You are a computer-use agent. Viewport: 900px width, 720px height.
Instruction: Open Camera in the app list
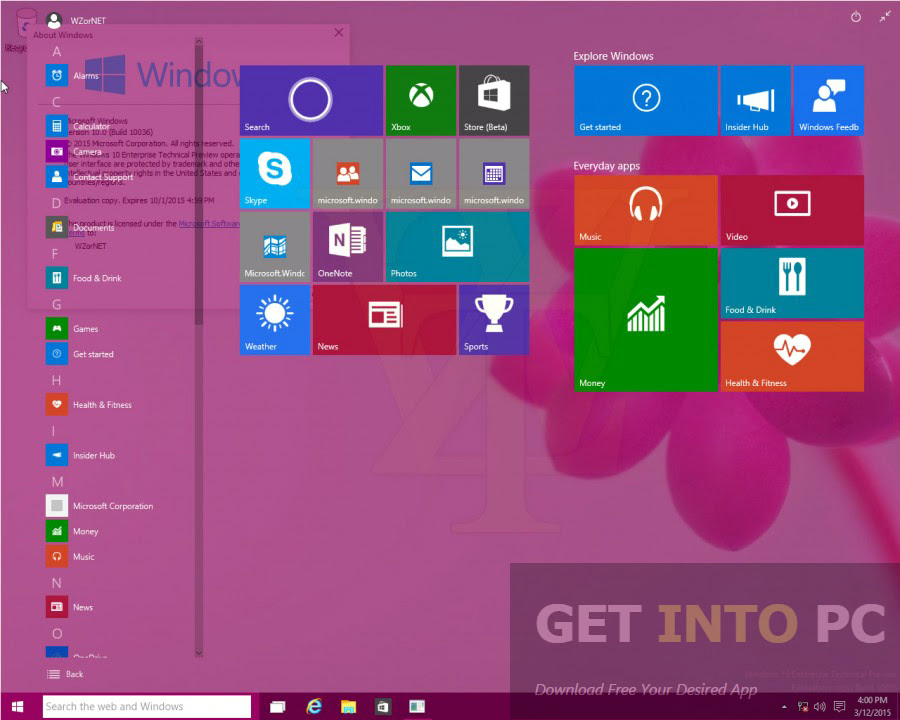73,152
